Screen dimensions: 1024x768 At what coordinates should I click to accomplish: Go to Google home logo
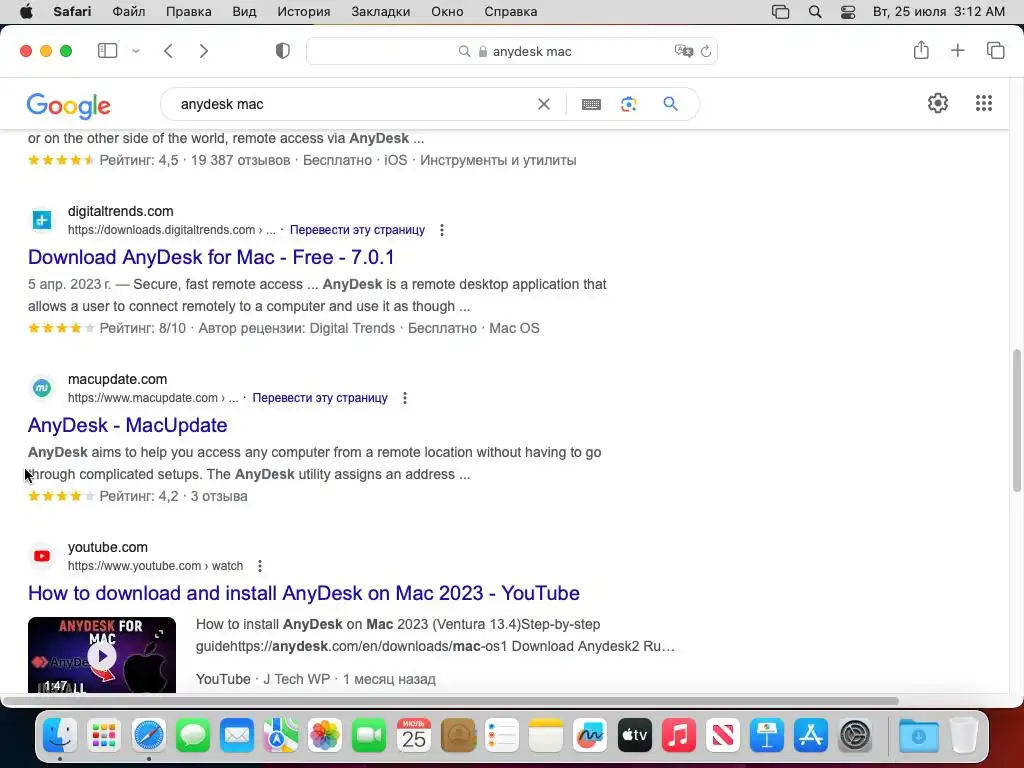click(x=69, y=105)
